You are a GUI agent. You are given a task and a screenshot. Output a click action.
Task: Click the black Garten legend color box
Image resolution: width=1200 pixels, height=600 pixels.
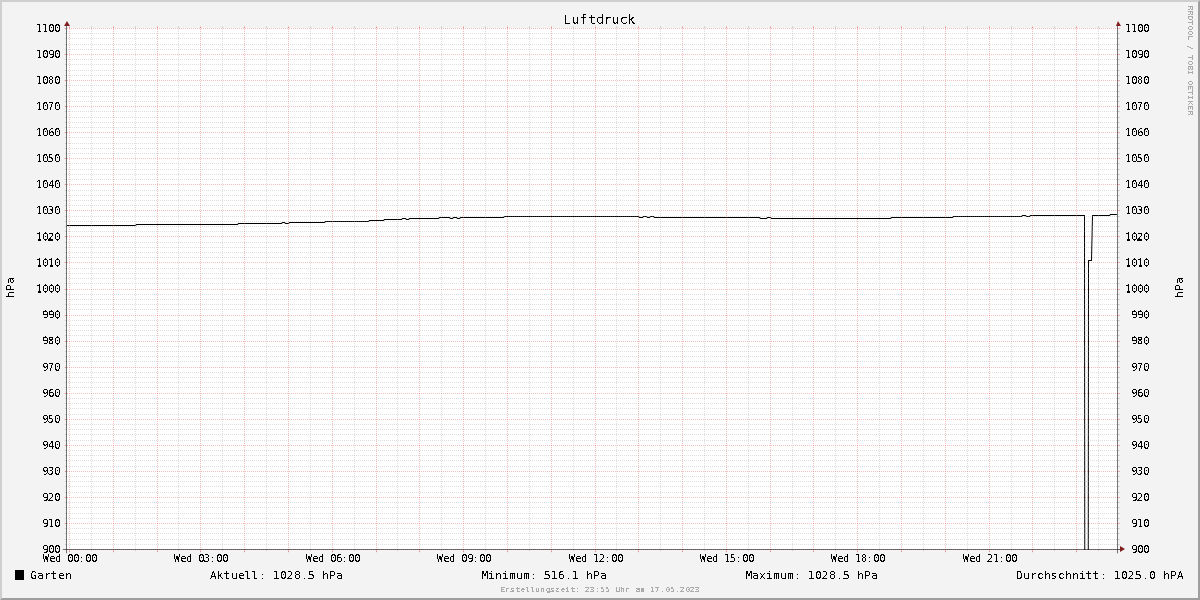19,575
